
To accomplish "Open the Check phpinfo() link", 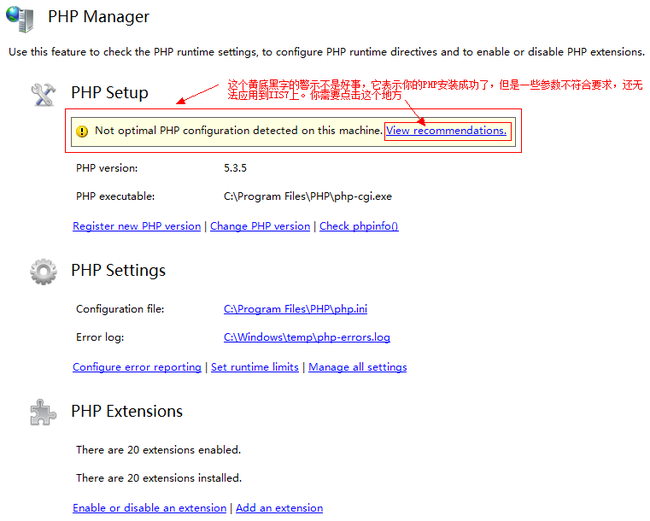I will [359, 226].
